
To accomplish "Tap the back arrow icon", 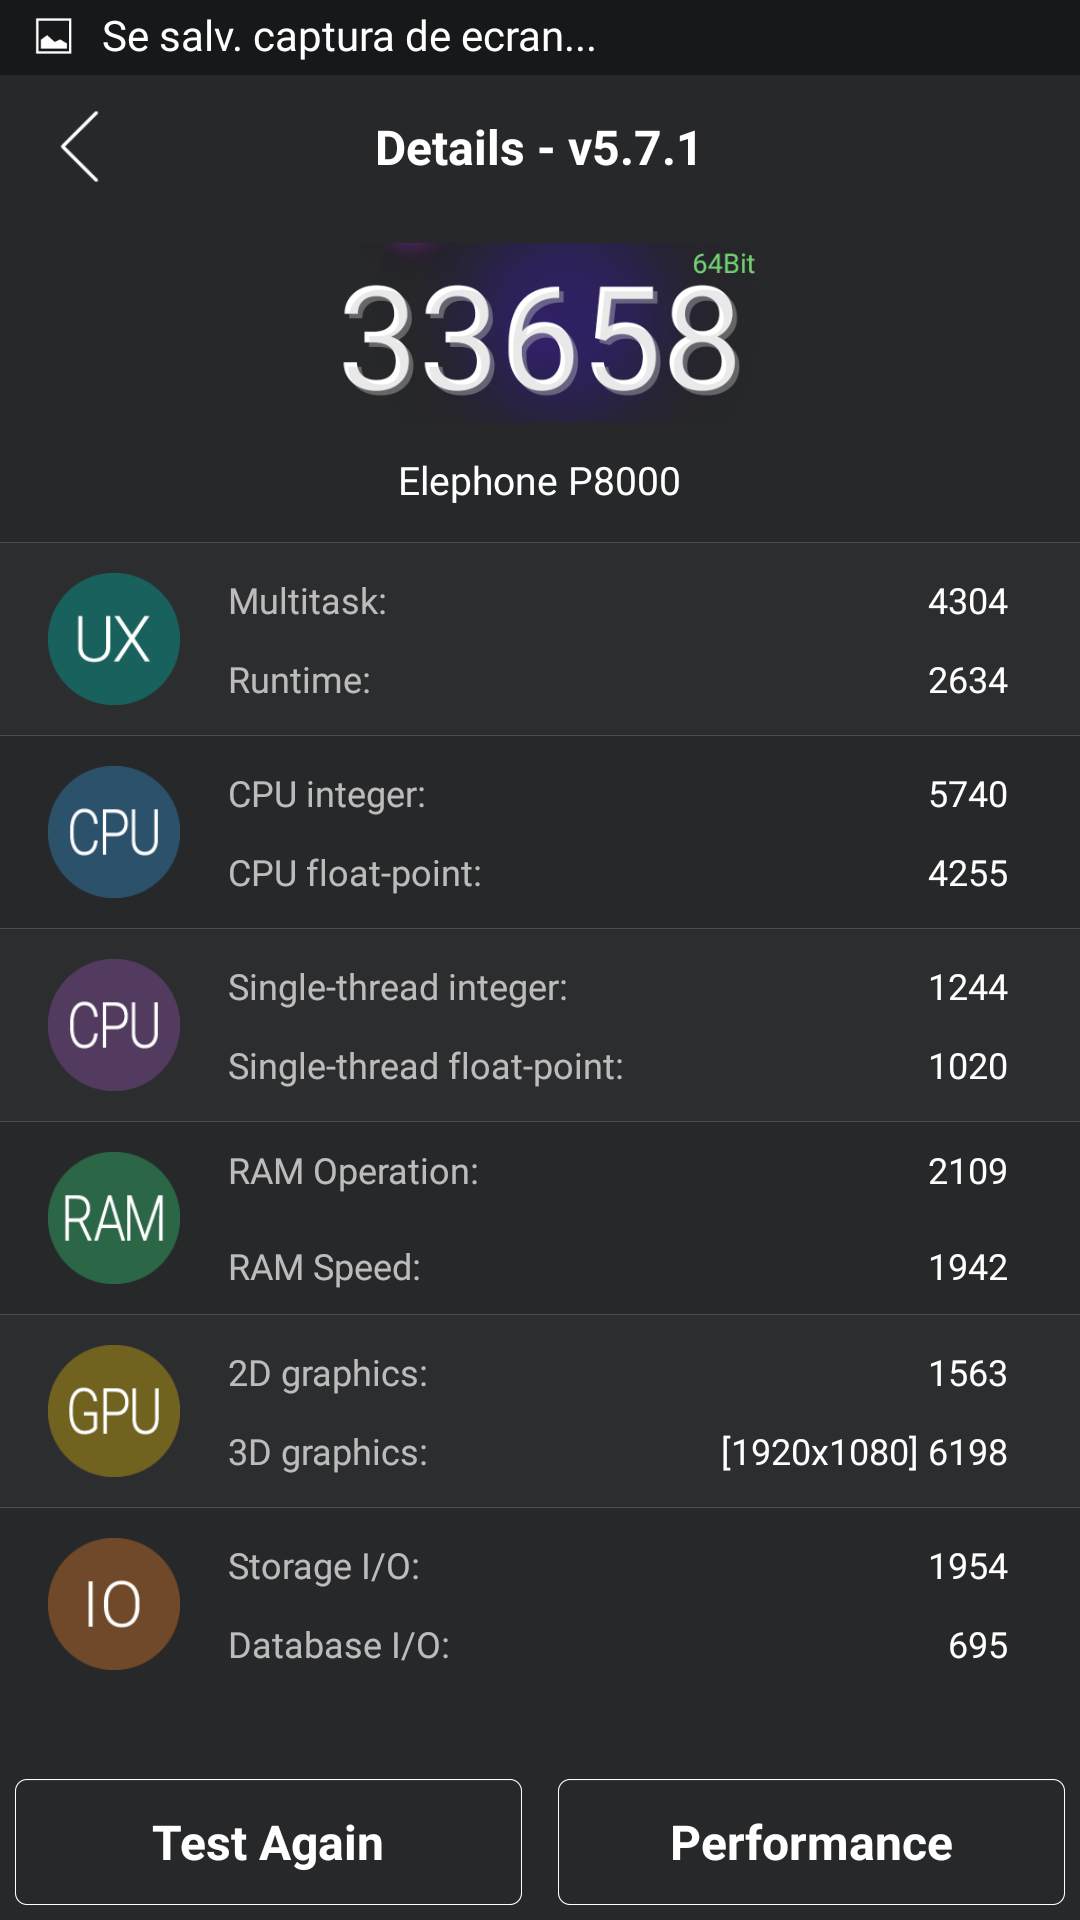I will tap(80, 147).
